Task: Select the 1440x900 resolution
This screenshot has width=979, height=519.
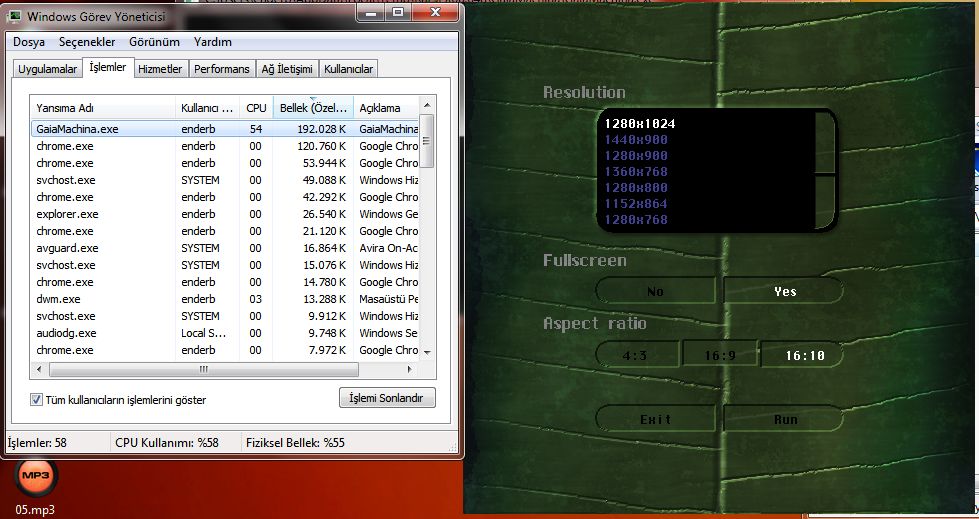Action: tap(636, 139)
